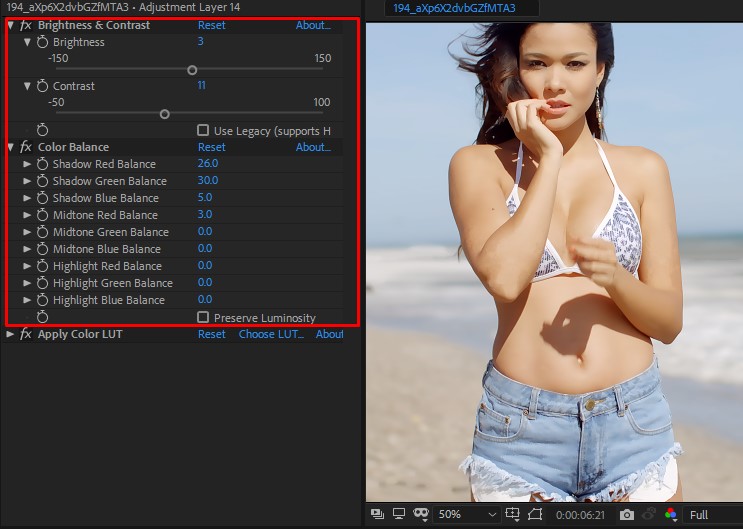This screenshot has height=529, width=743.
Task: Open About for Brightness & Contrast
Action: pos(313,25)
